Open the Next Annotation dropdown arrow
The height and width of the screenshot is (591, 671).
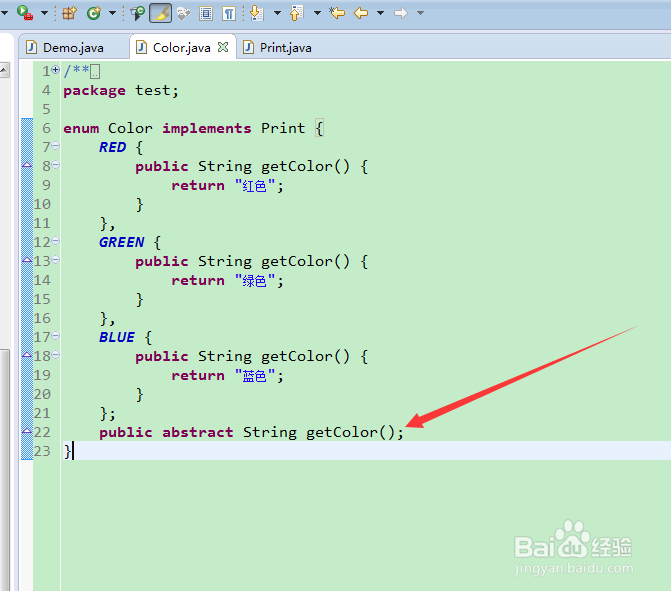point(277,13)
